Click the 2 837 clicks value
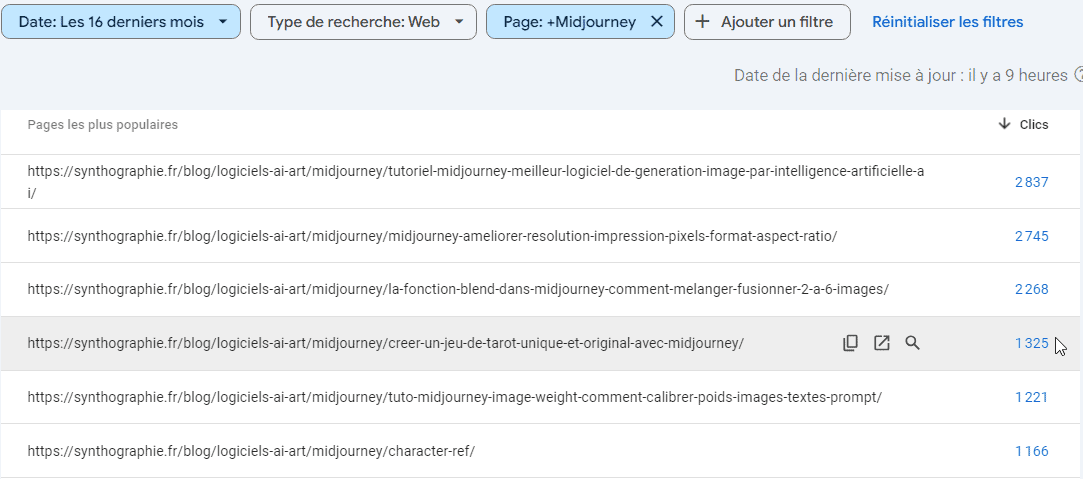 pyautogui.click(x=1032, y=182)
